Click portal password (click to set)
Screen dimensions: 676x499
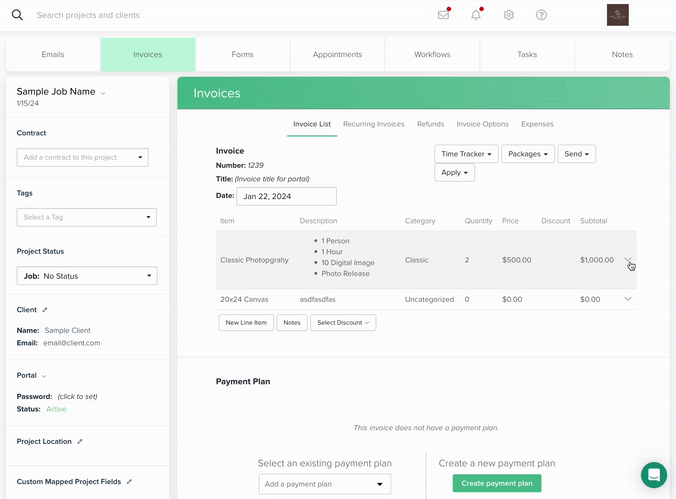click(78, 396)
